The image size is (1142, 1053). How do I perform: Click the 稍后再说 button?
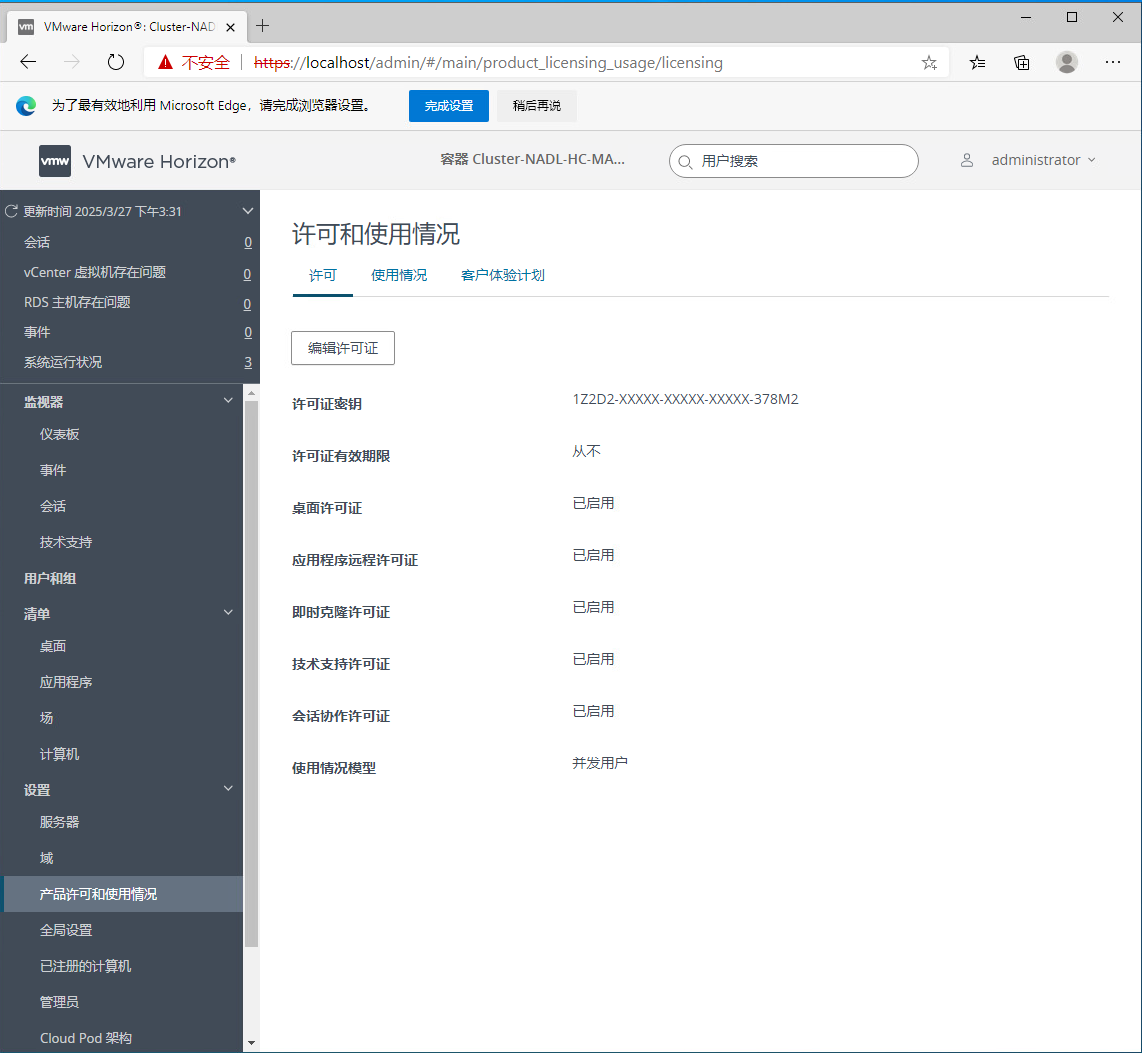coord(537,106)
